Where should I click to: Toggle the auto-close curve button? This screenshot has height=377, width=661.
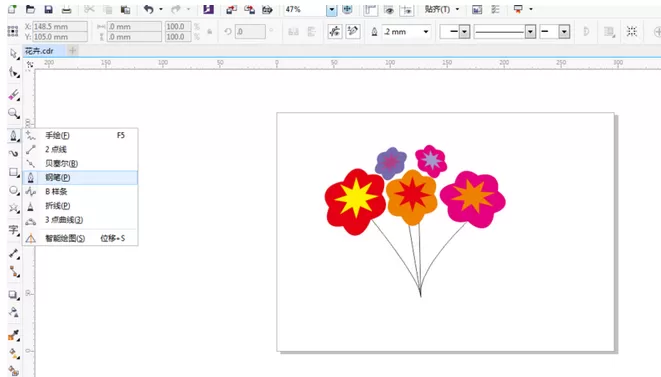335,31
